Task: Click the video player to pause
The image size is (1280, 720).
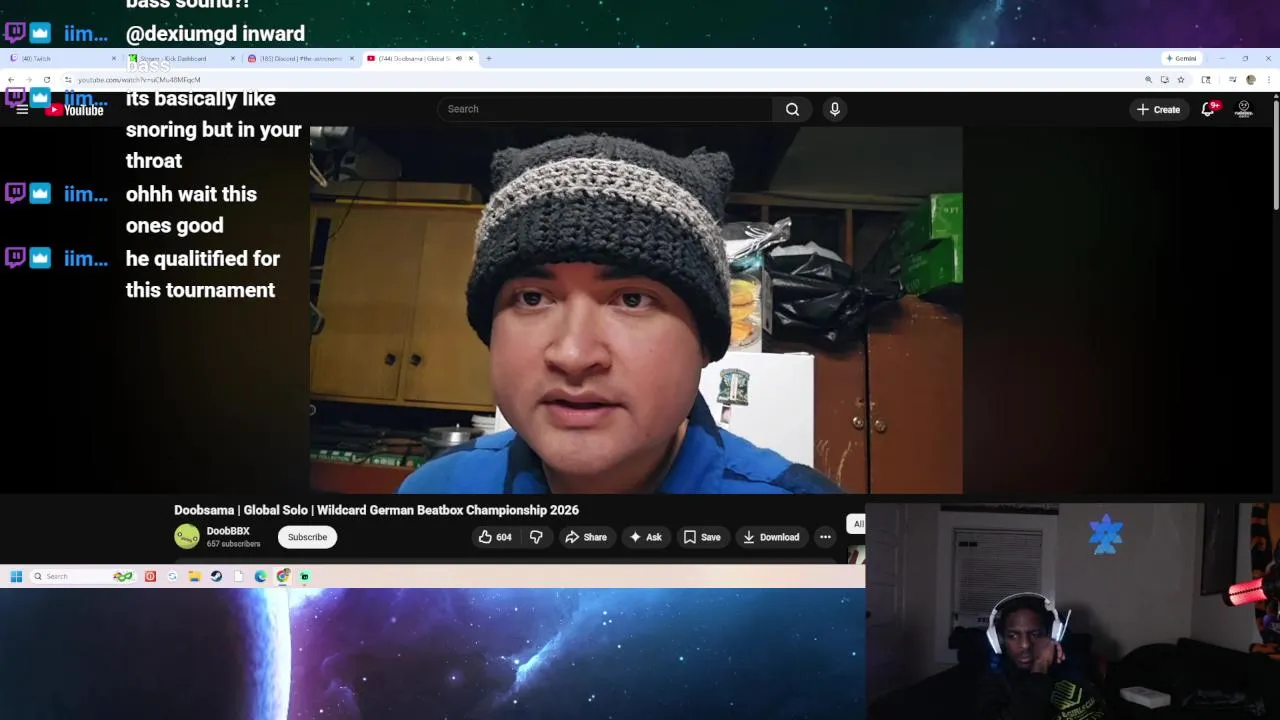Action: point(636,310)
